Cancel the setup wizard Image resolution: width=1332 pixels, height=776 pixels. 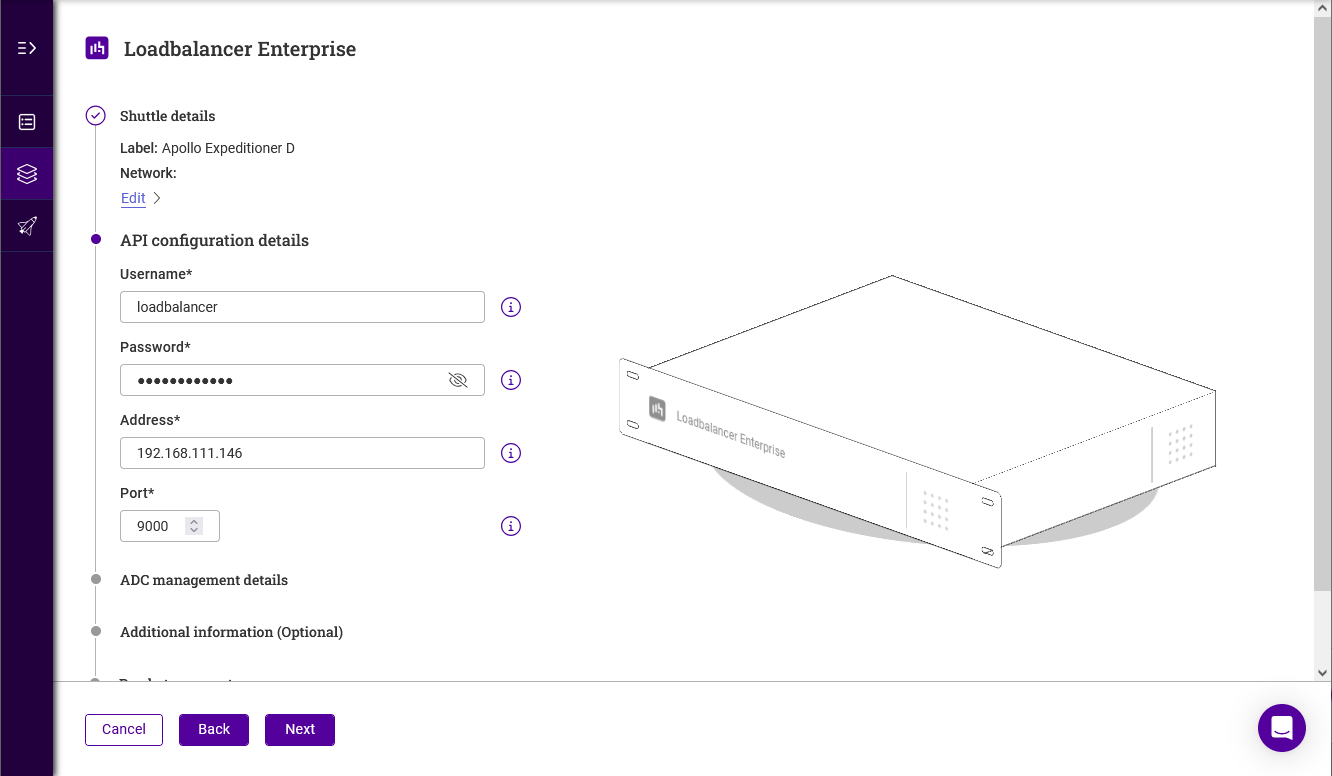coord(124,729)
